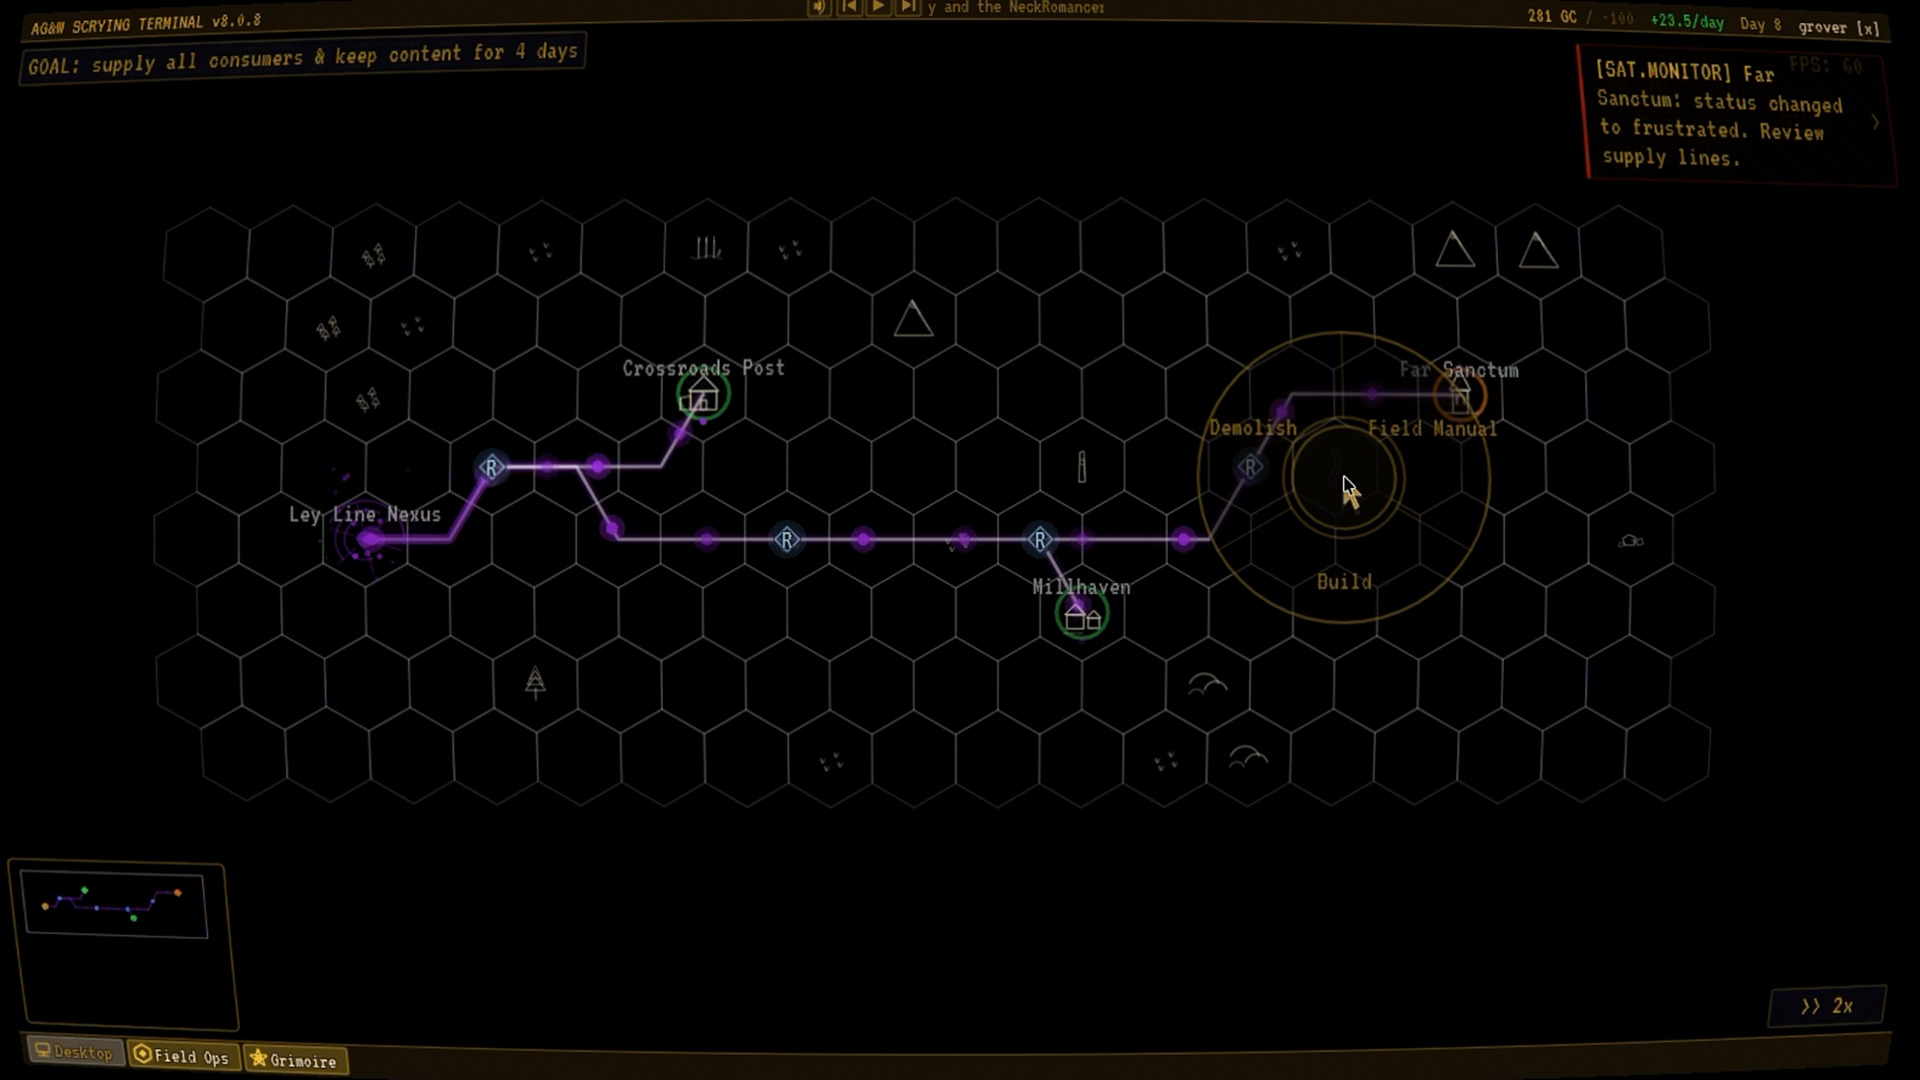Switch to the Desktop tab
This screenshot has width=1920, height=1080.
point(73,1052)
